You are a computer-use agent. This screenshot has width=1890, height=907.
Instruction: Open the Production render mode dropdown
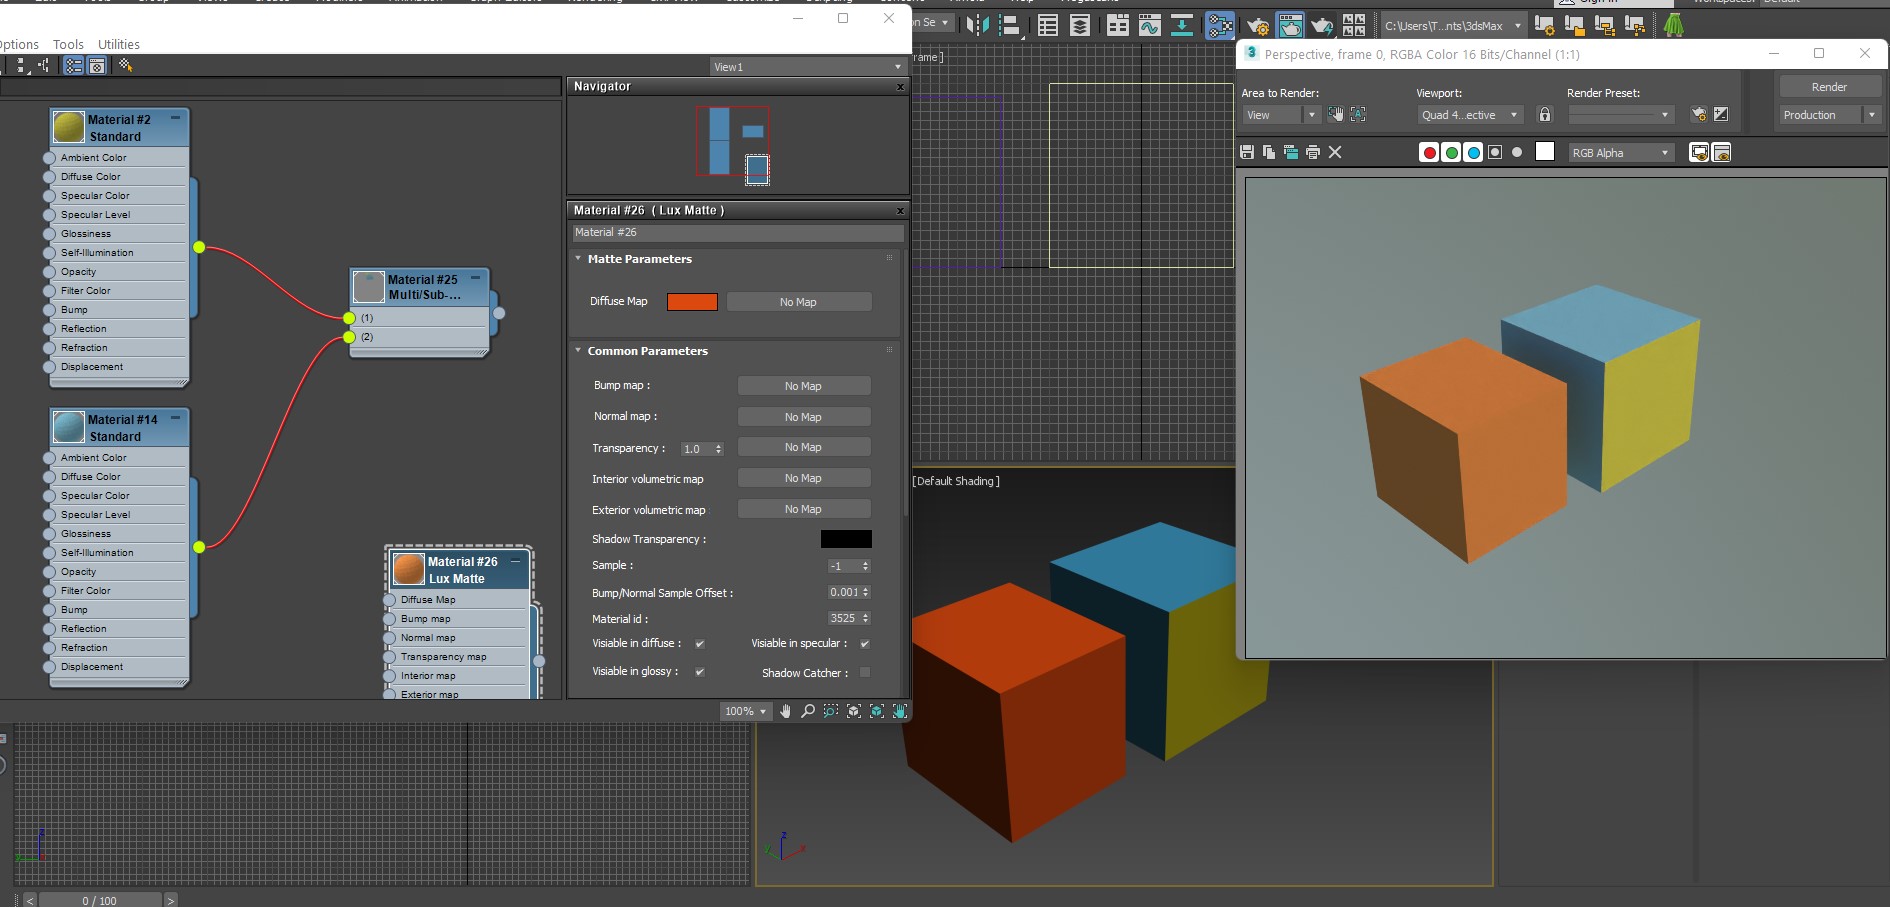pyautogui.click(x=1871, y=115)
